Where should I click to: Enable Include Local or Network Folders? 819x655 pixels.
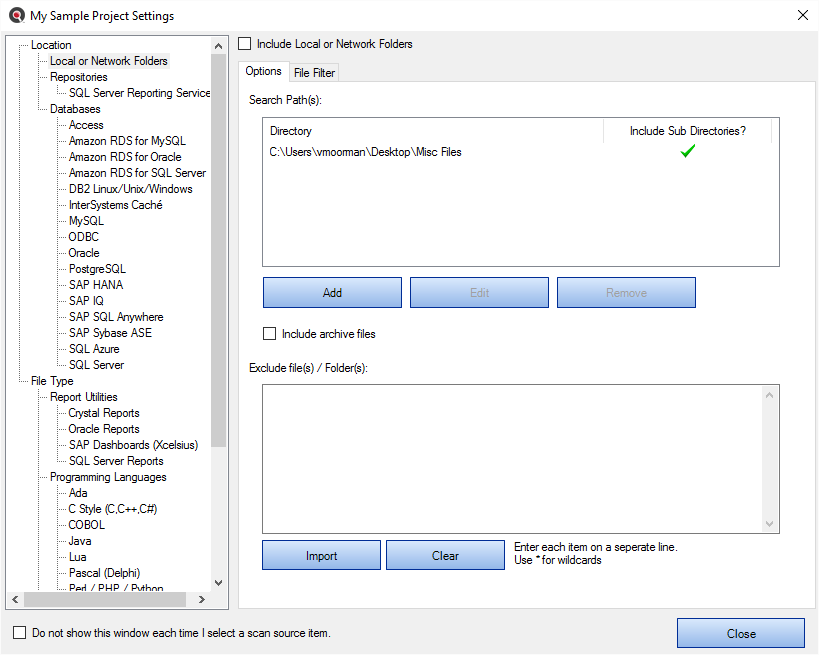[245, 44]
